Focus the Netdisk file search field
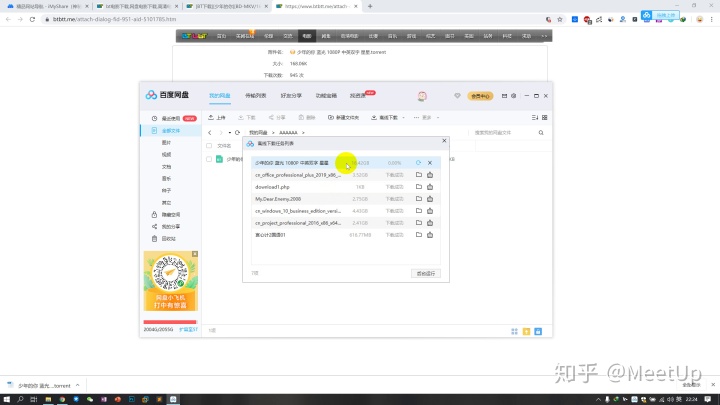720x405 pixels. point(504,133)
